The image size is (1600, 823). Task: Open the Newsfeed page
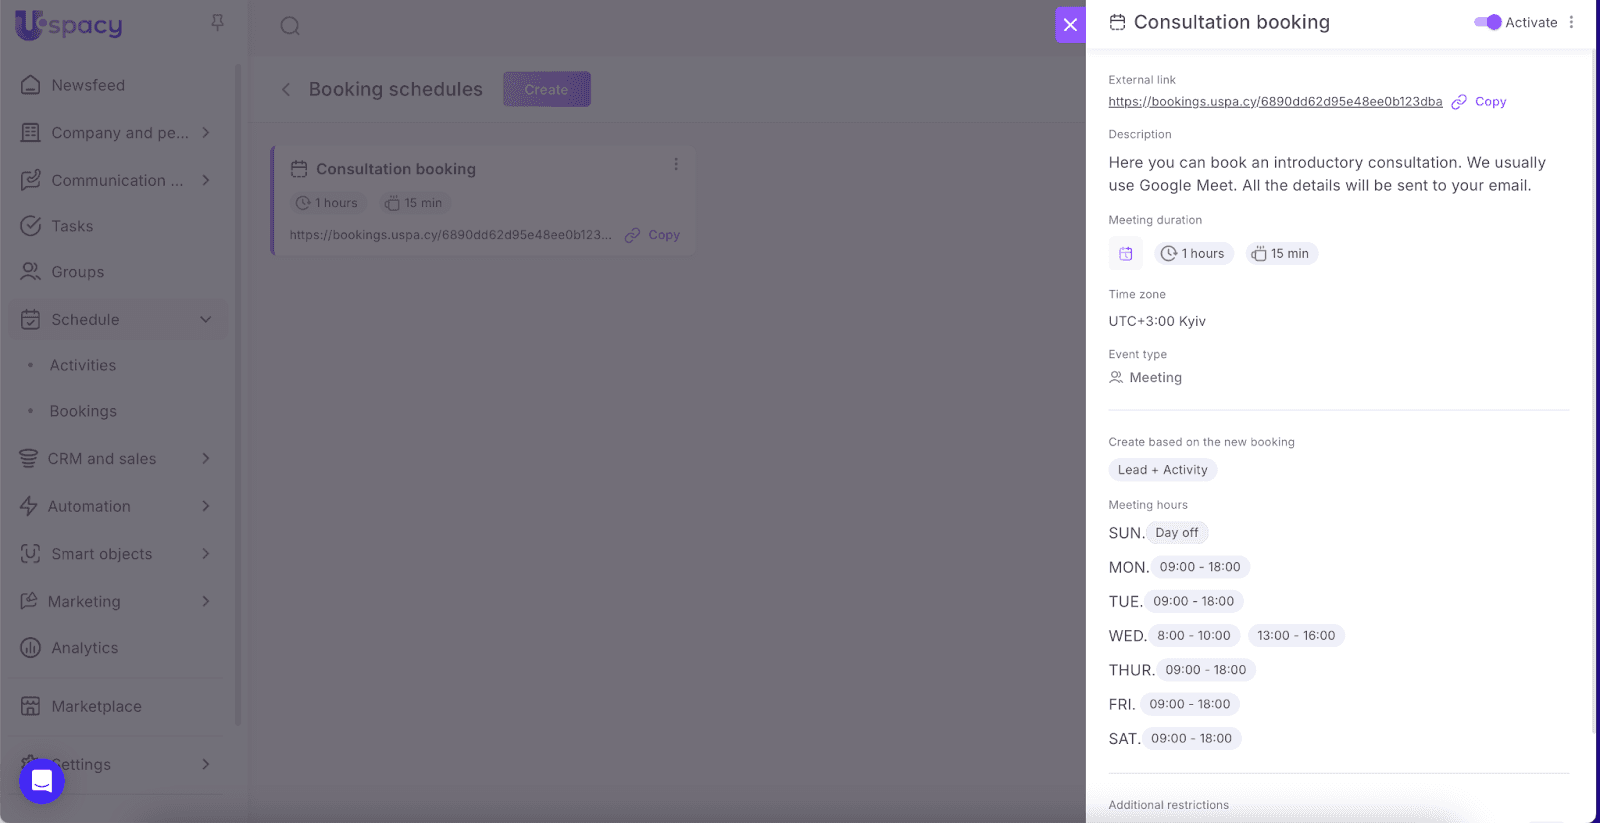[88, 85]
